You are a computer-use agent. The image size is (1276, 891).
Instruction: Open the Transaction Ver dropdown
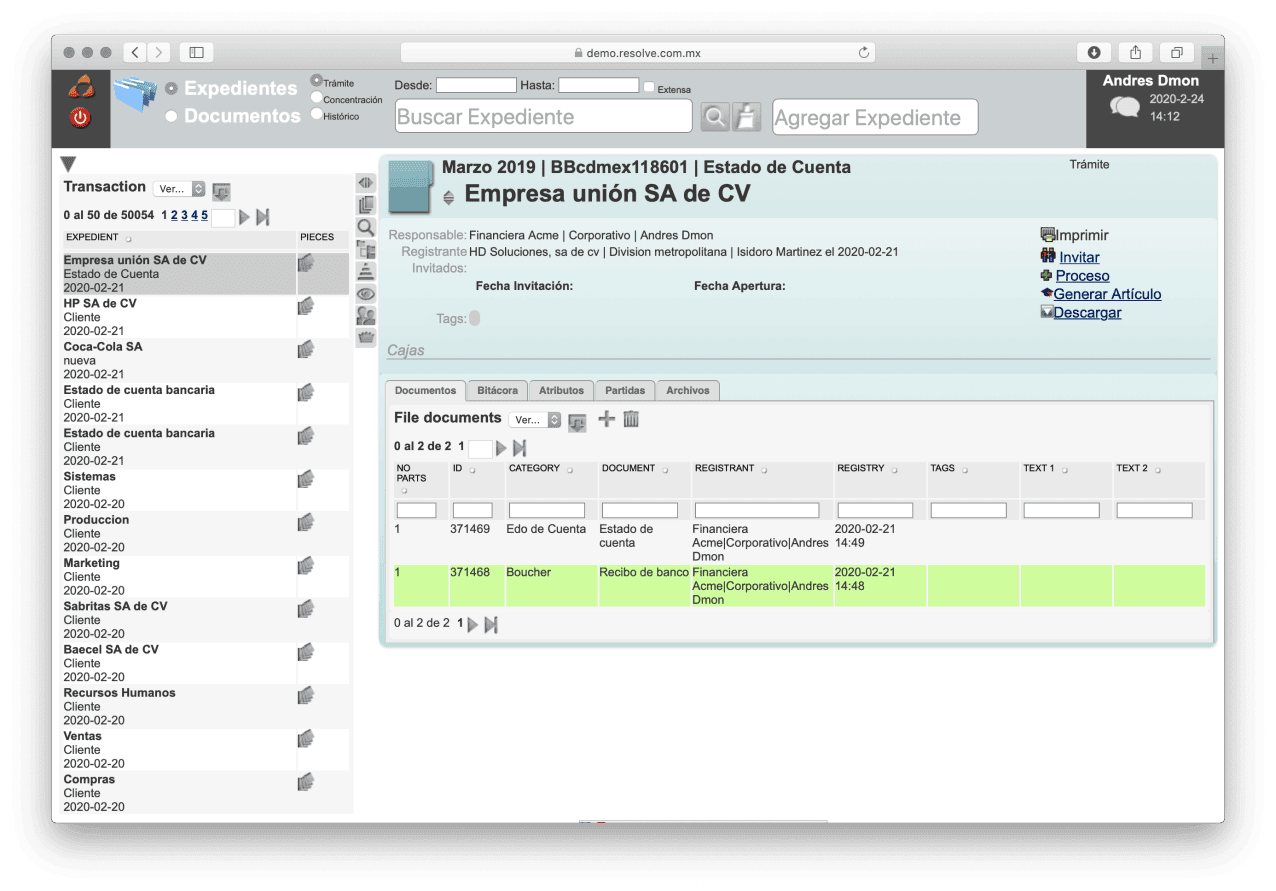179,189
